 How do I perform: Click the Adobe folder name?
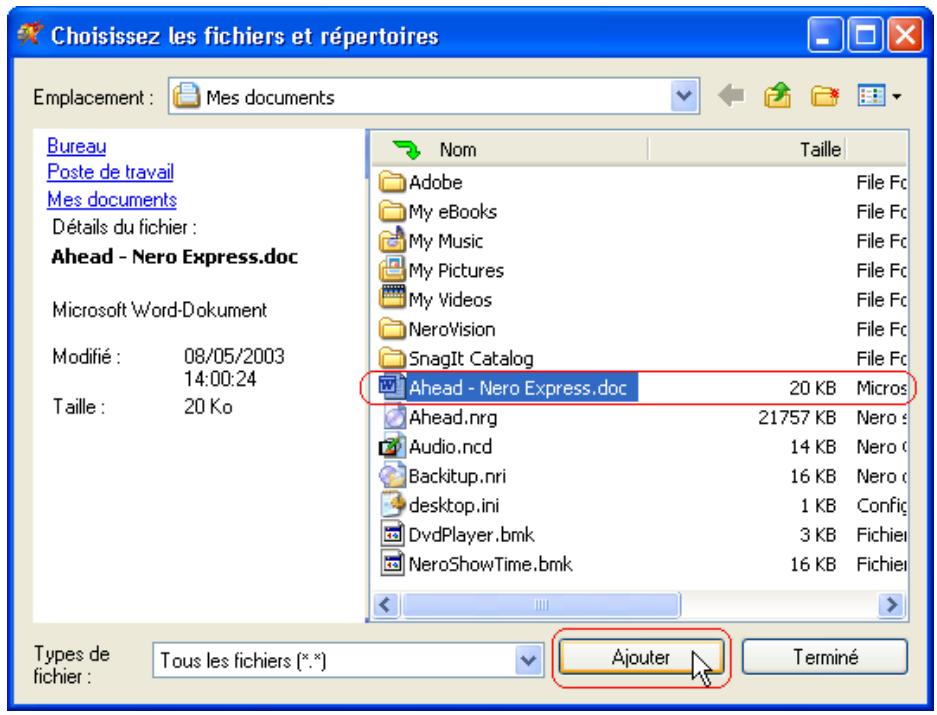pos(435,182)
